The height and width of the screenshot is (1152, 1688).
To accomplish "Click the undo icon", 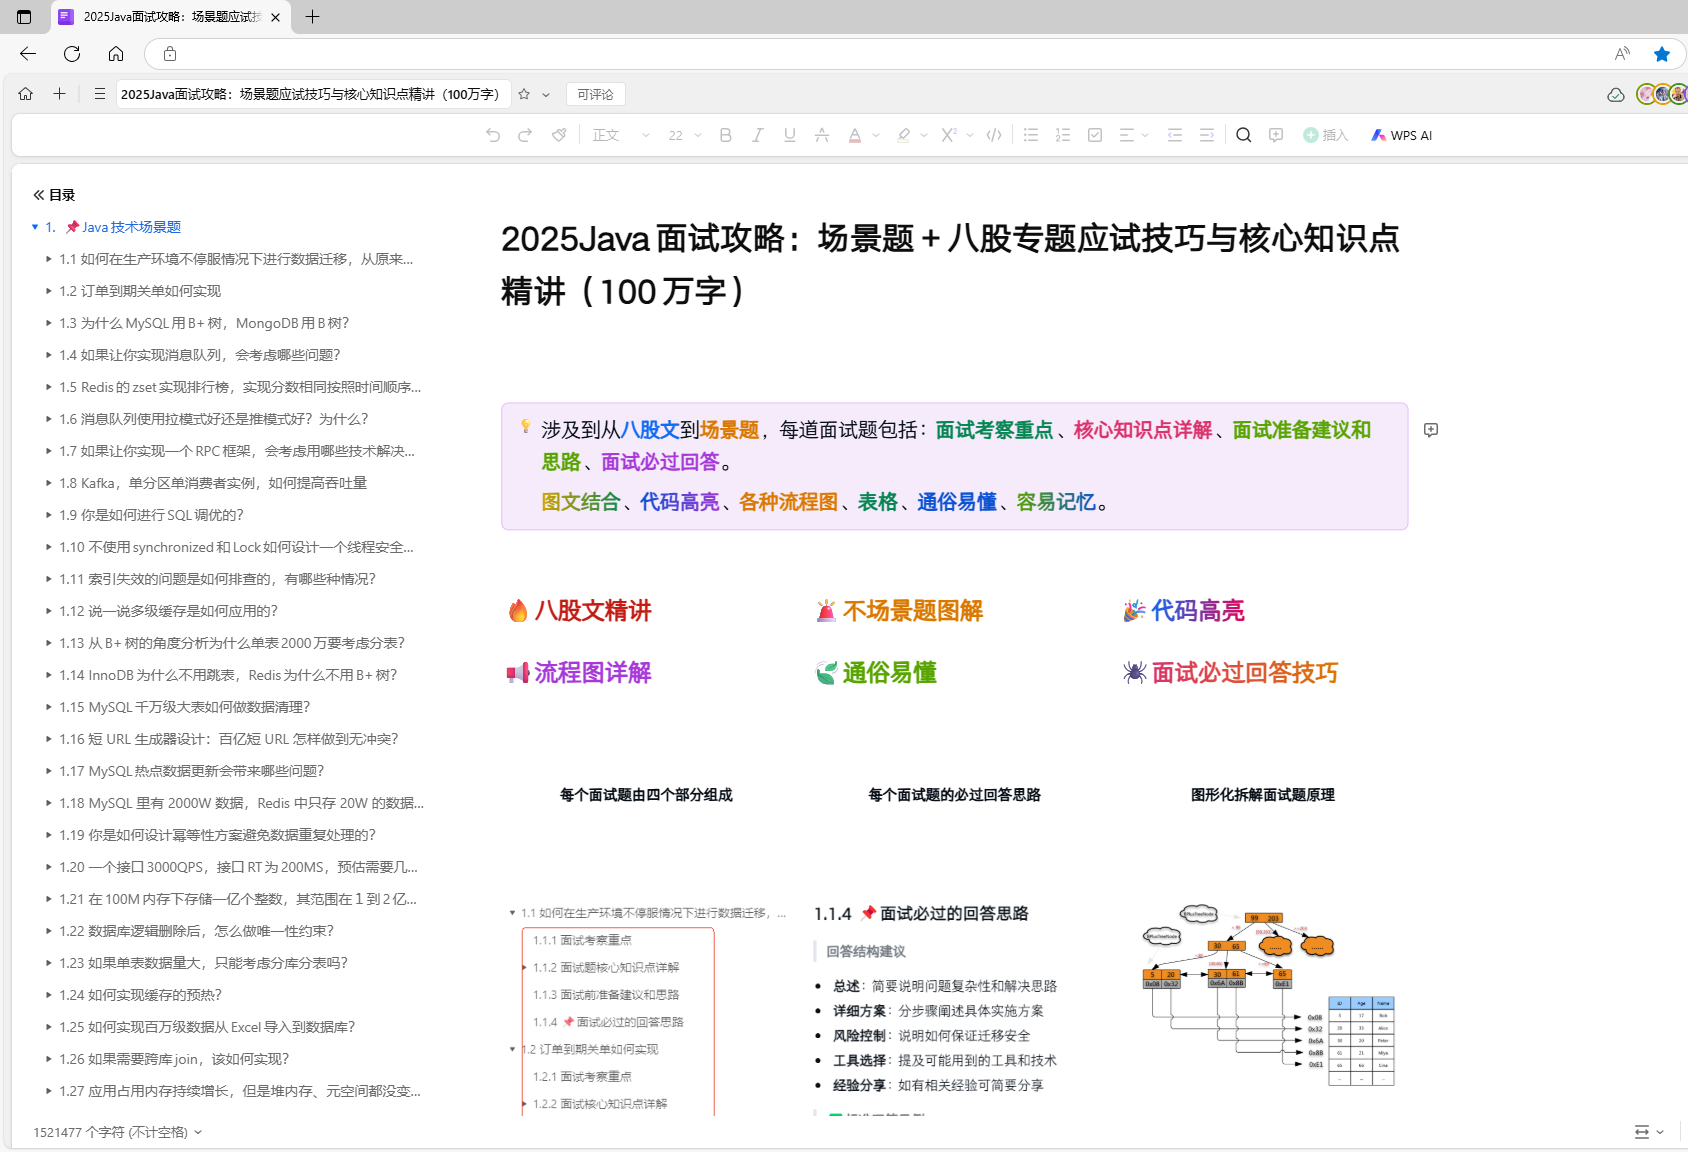I will [493, 135].
